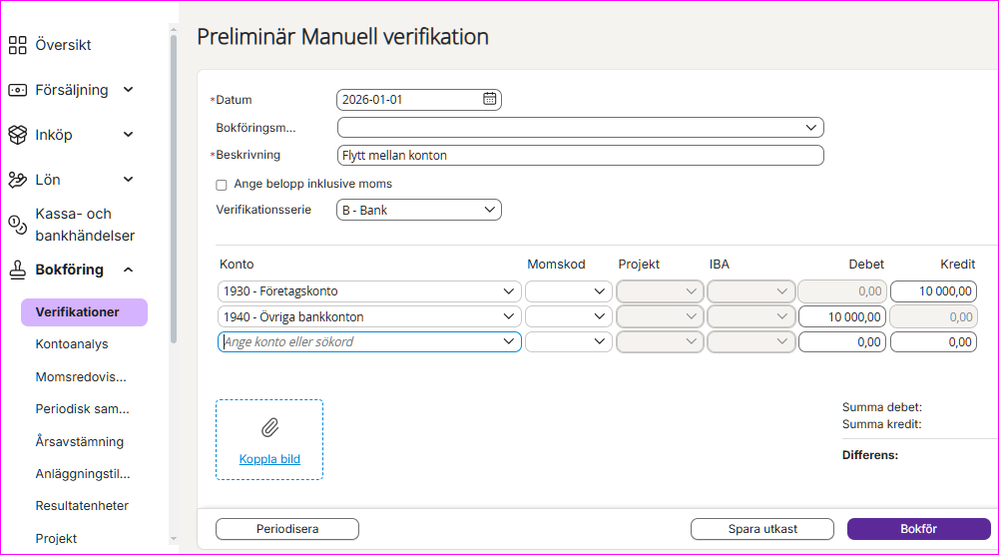Open the Översikt dashboard icon
The image size is (999, 555).
click(x=18, y=45)
